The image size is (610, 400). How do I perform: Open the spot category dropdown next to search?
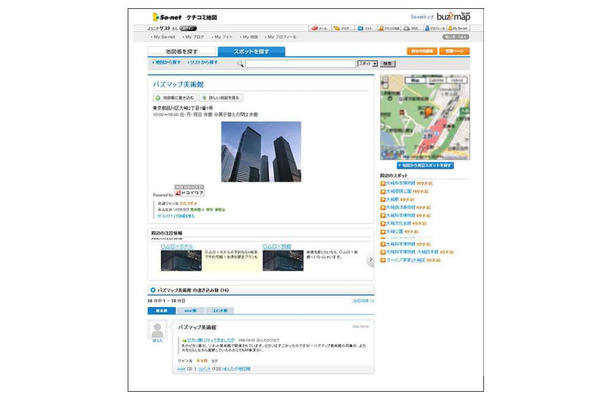point(366,63)
